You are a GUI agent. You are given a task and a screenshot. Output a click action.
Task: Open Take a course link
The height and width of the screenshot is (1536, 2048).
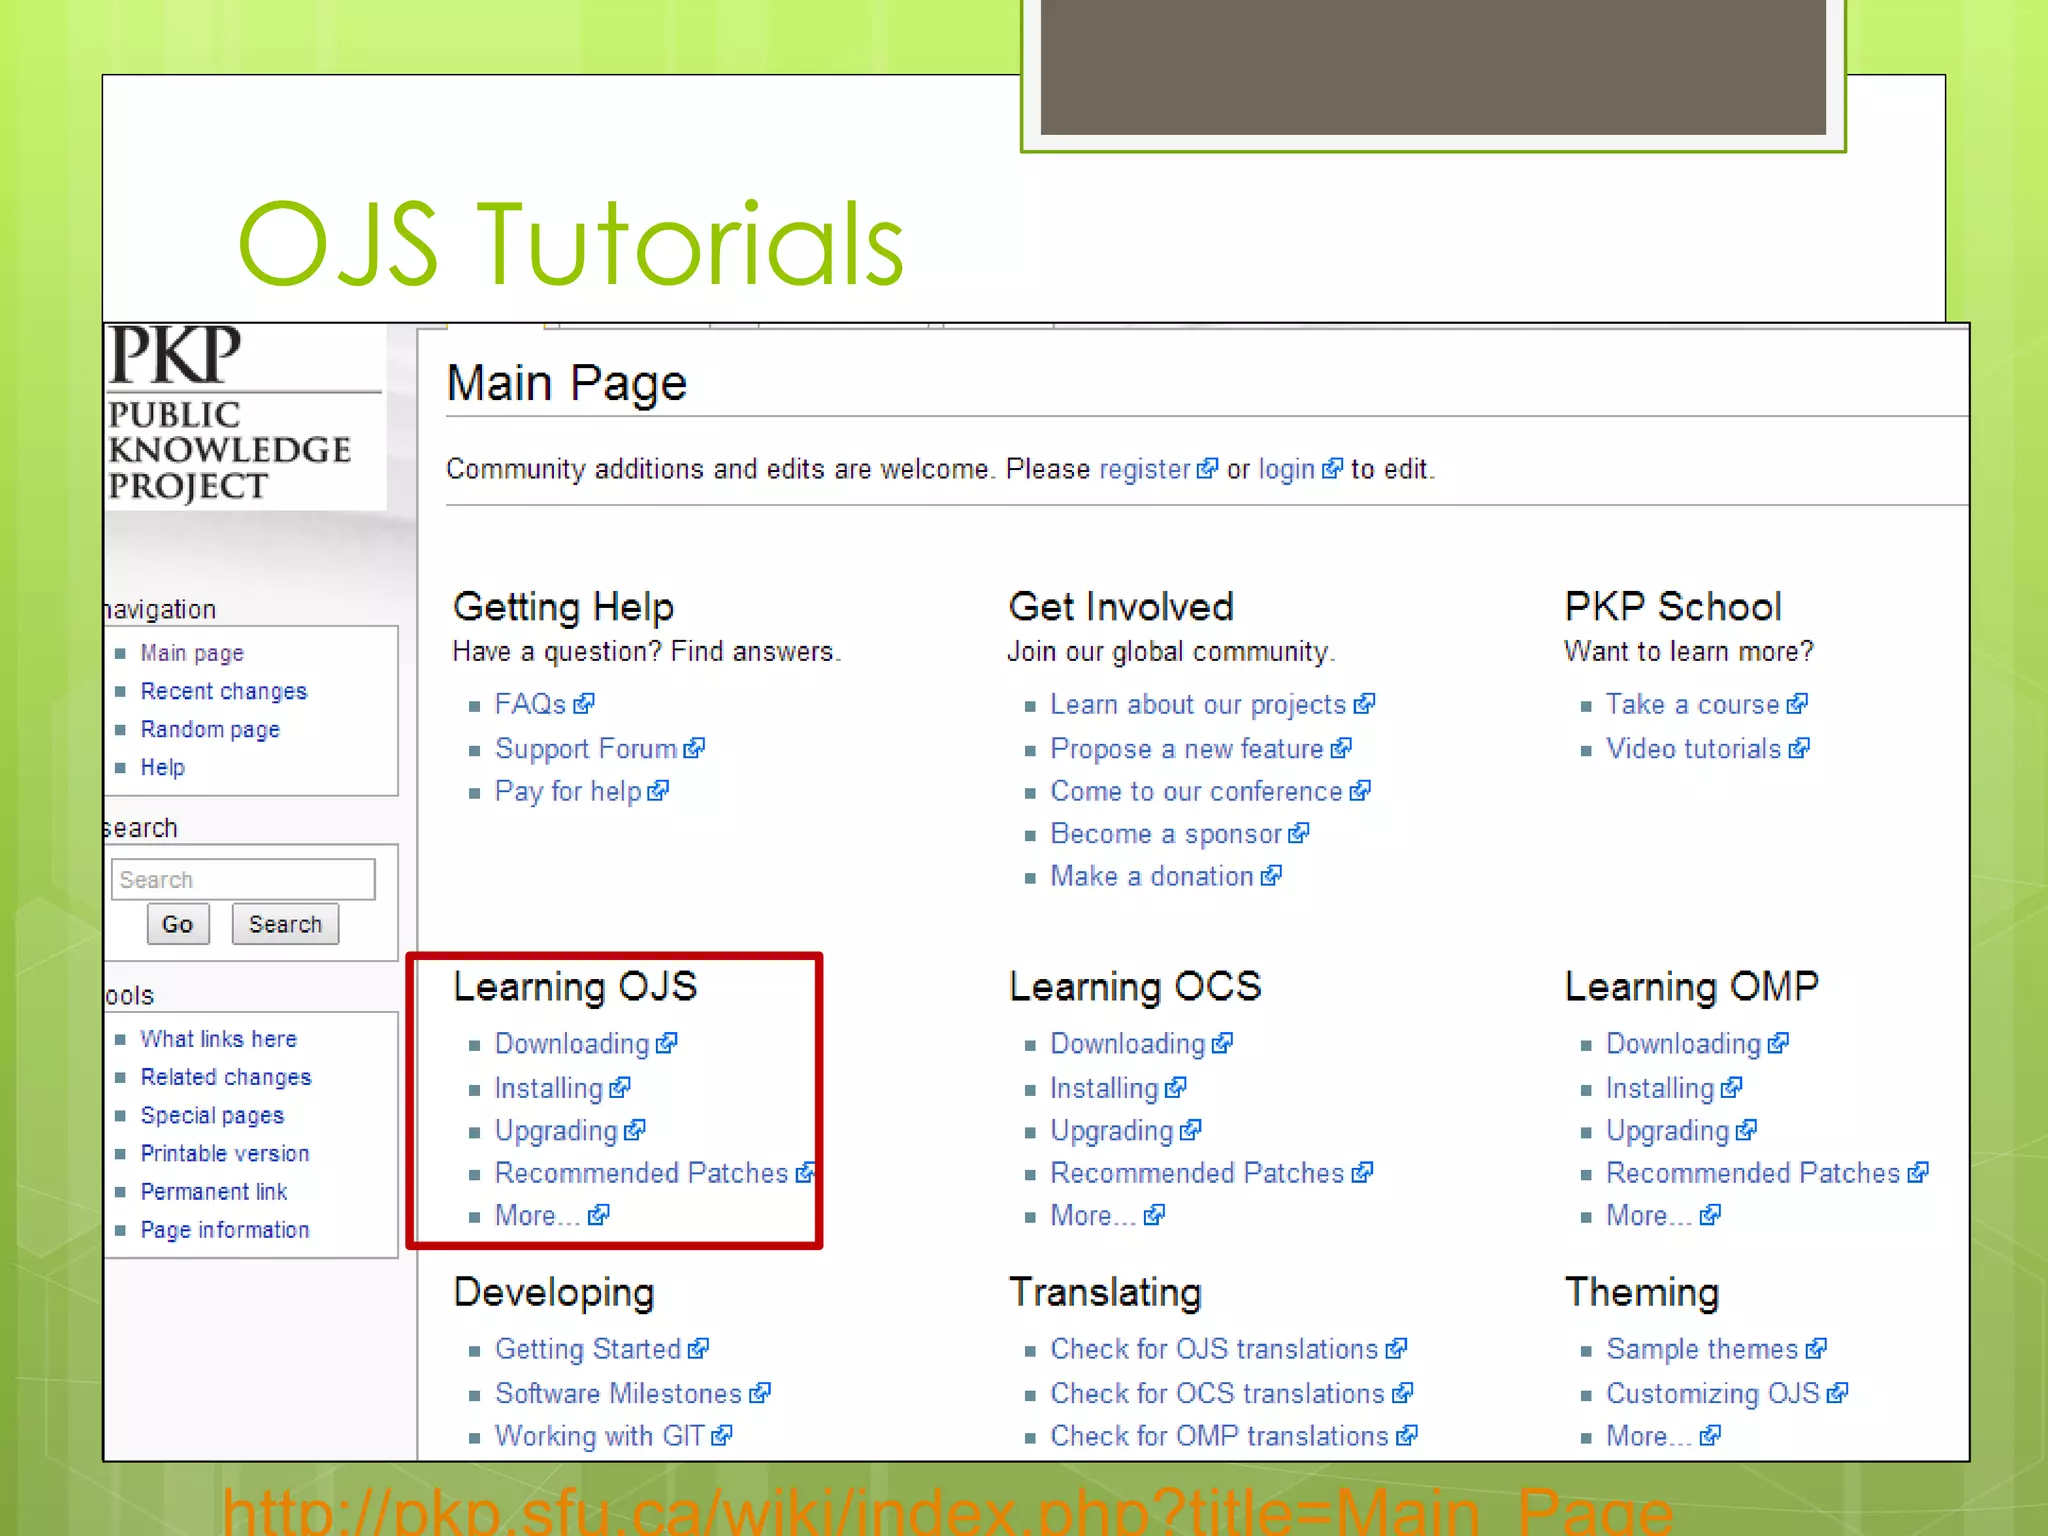[x=1693, y=704]
